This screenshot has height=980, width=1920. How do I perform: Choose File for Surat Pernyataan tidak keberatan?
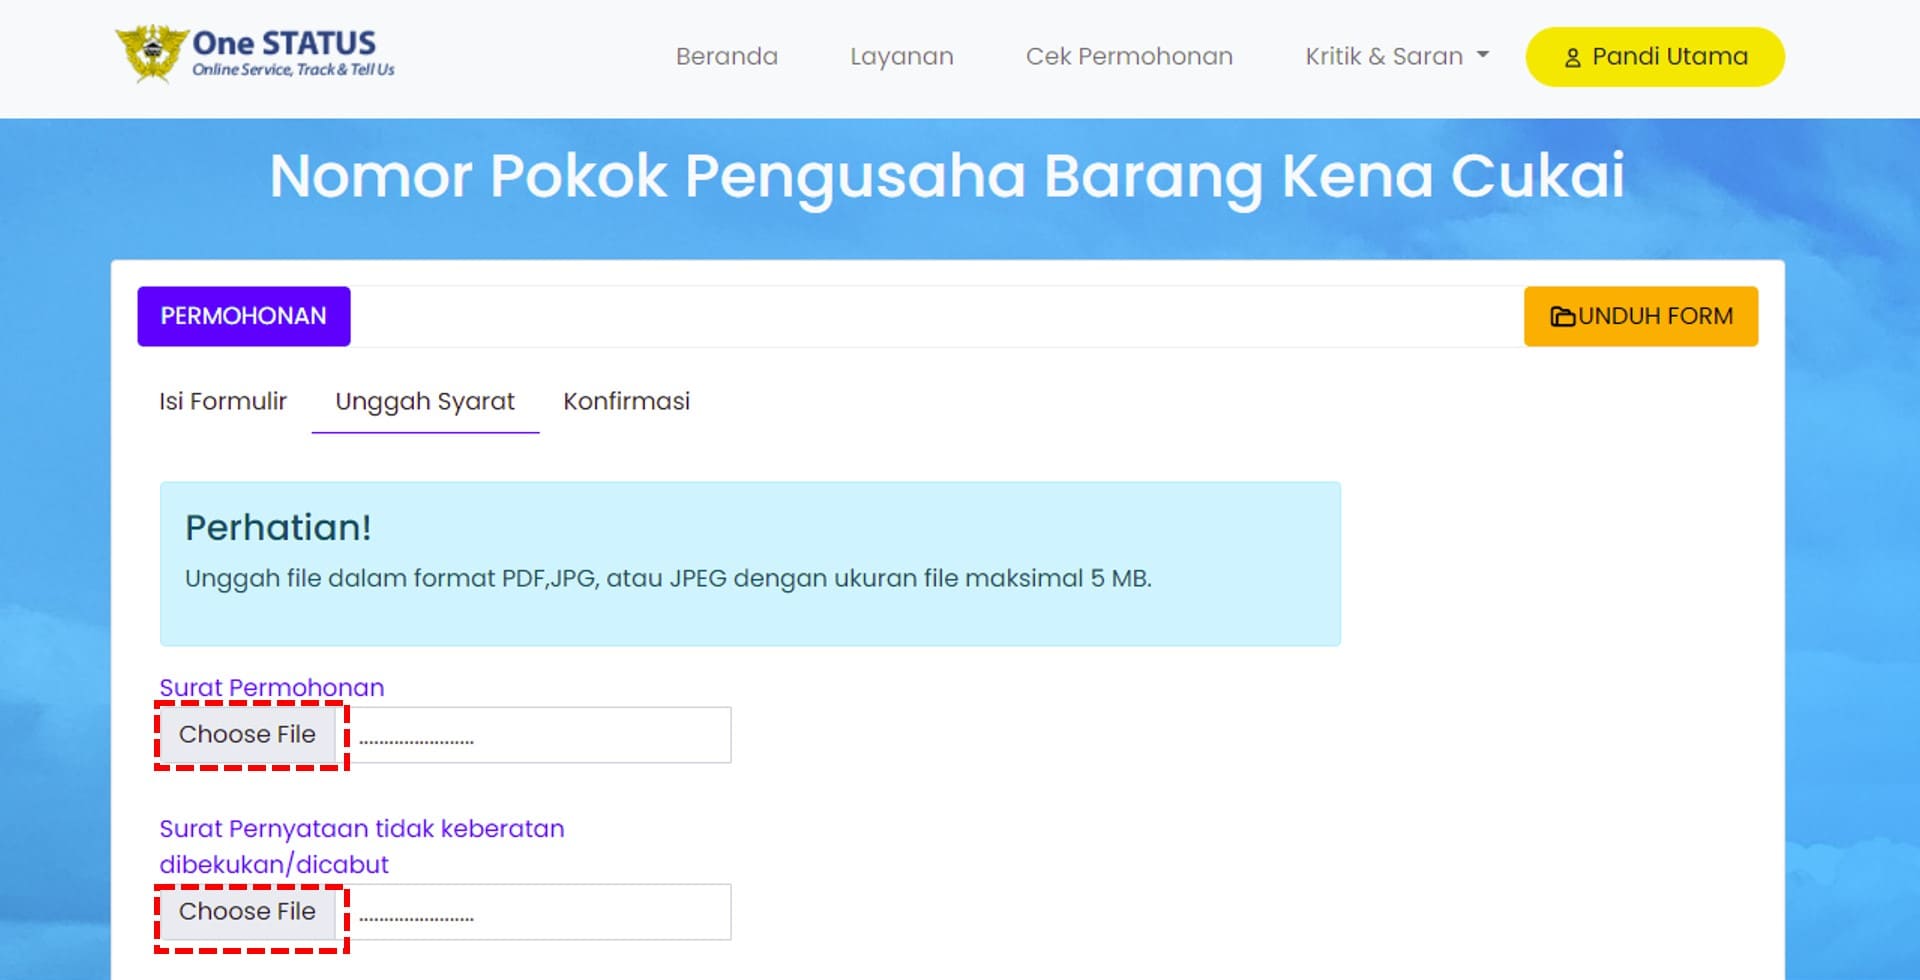pos(248,912)
